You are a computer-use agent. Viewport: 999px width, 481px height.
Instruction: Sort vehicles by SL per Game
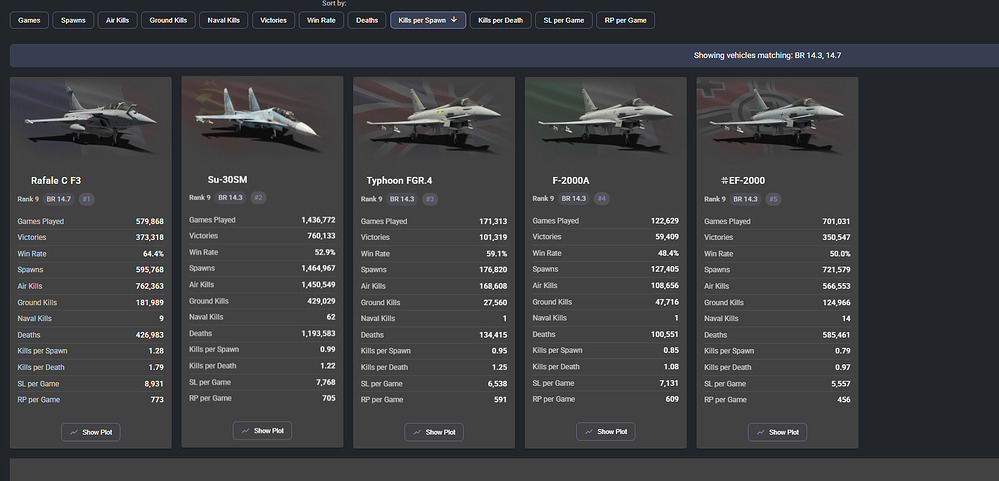pyautogui.click(x=564, y=20)
